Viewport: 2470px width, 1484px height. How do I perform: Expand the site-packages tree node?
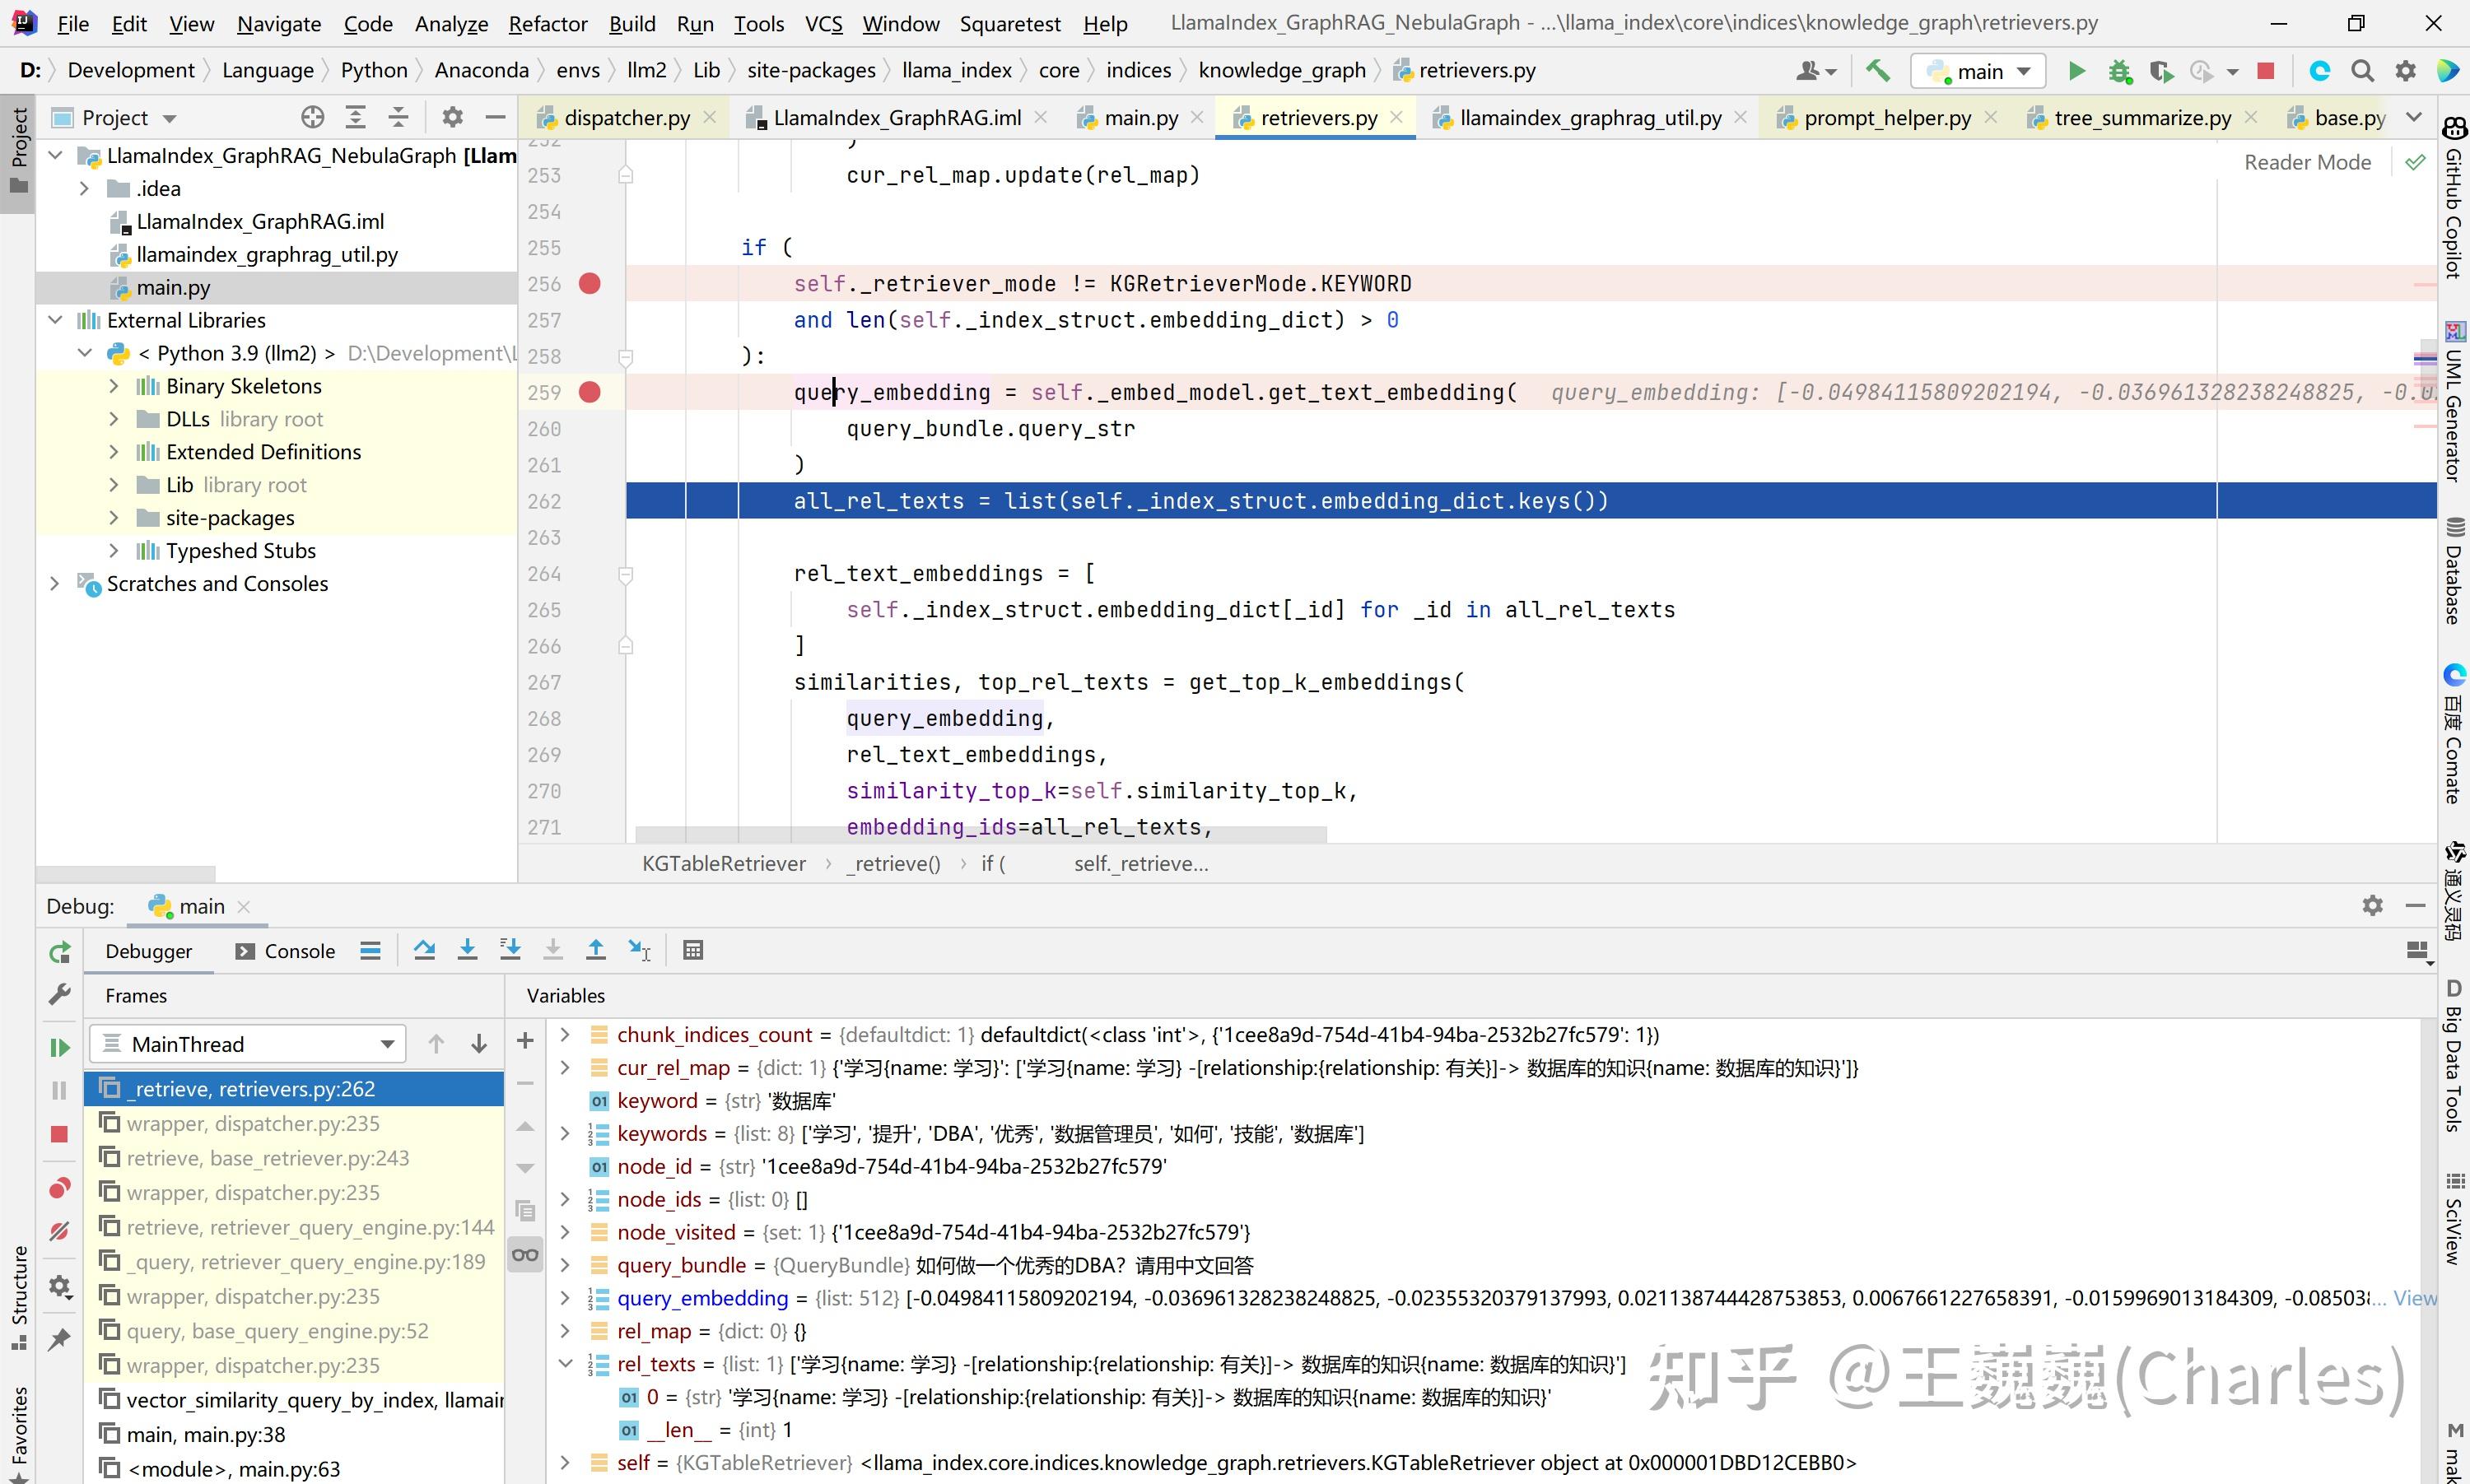[113, 518]
